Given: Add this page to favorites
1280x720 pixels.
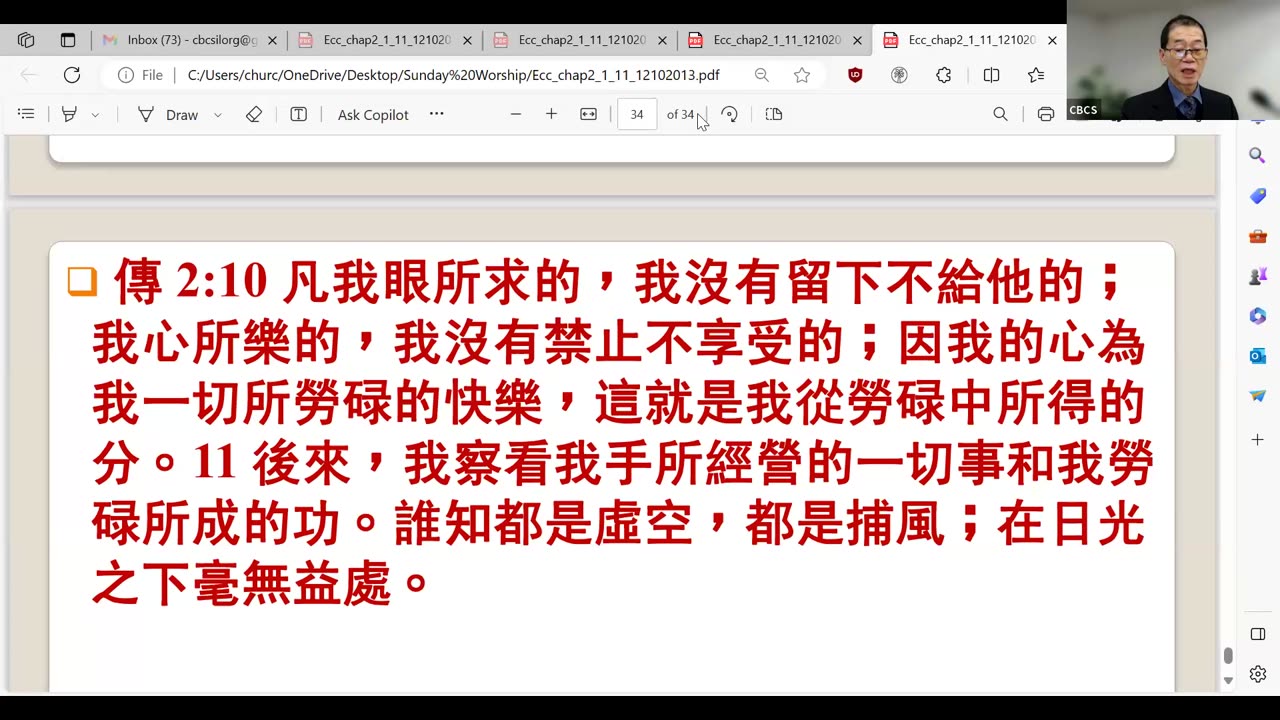Looking at the screenshot, I should [x=802, y=75].
